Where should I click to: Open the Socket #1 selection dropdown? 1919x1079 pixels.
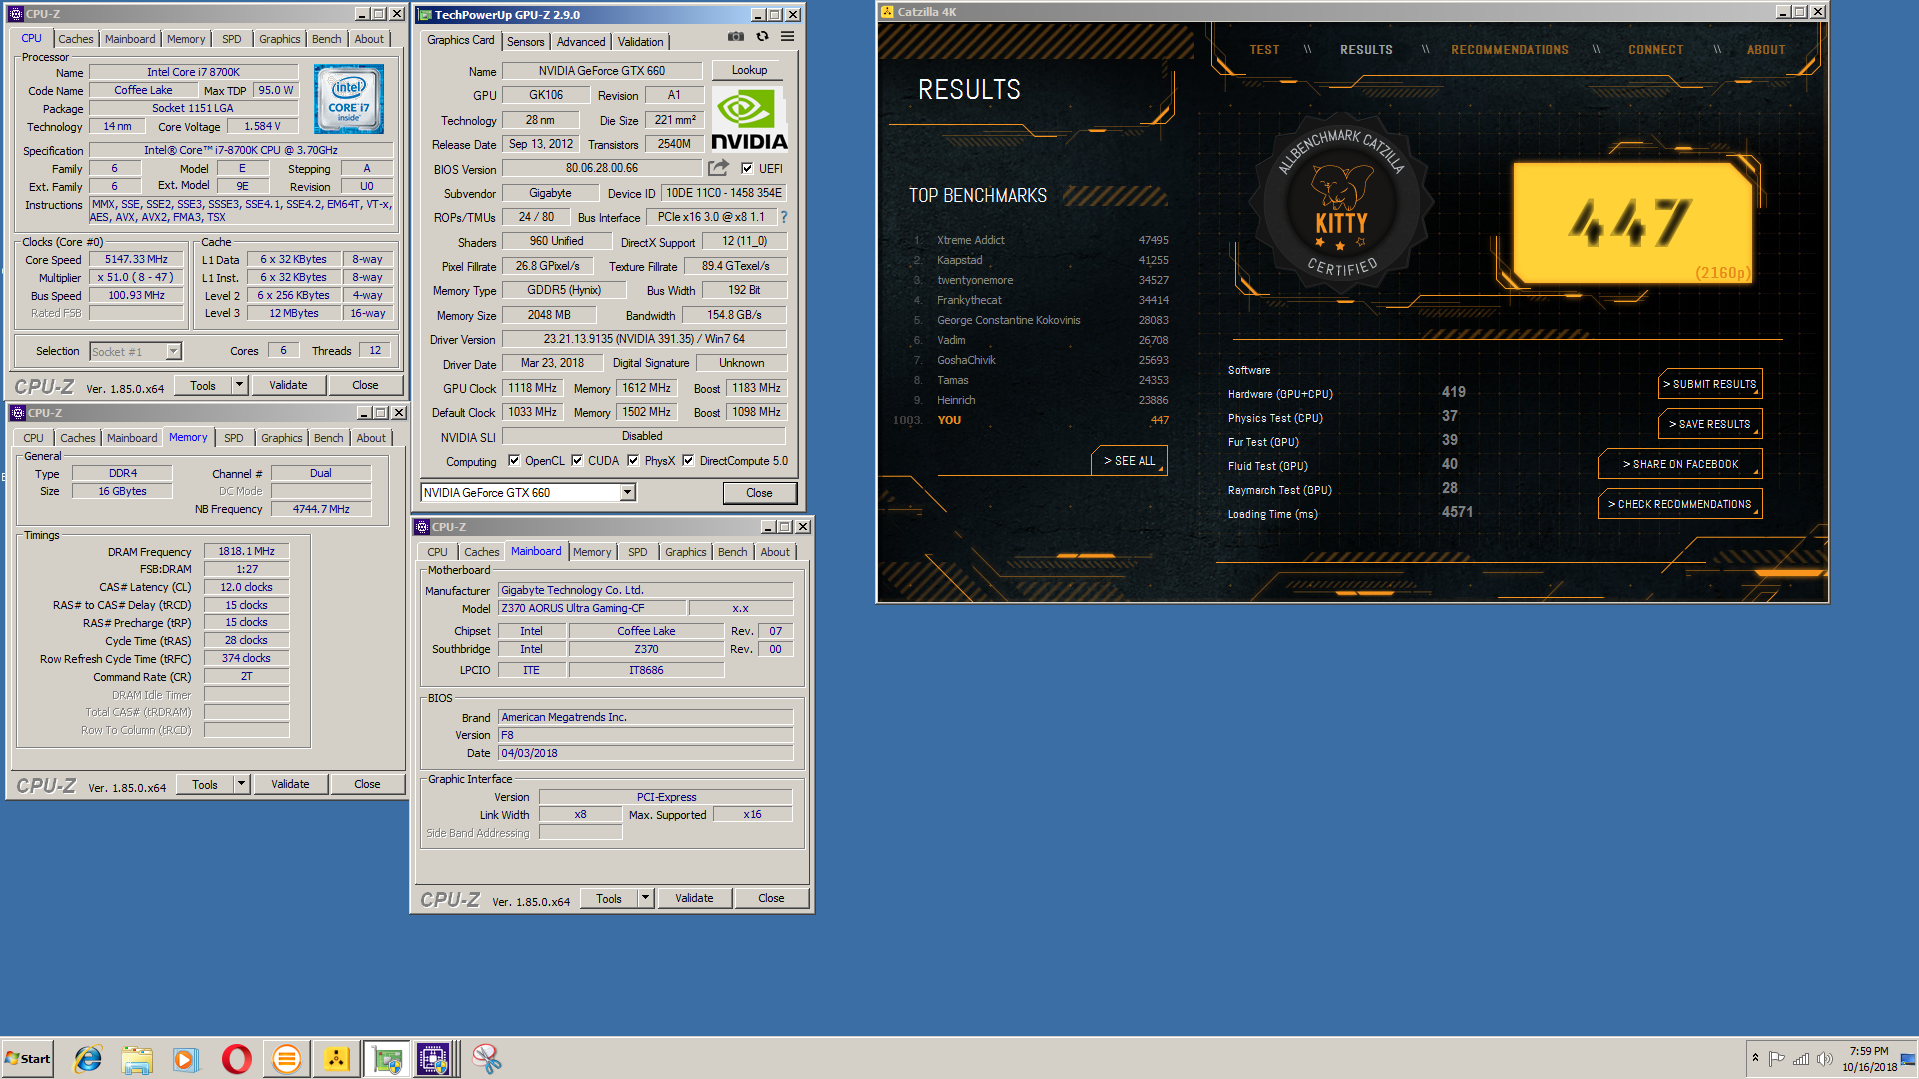point(173,351)
